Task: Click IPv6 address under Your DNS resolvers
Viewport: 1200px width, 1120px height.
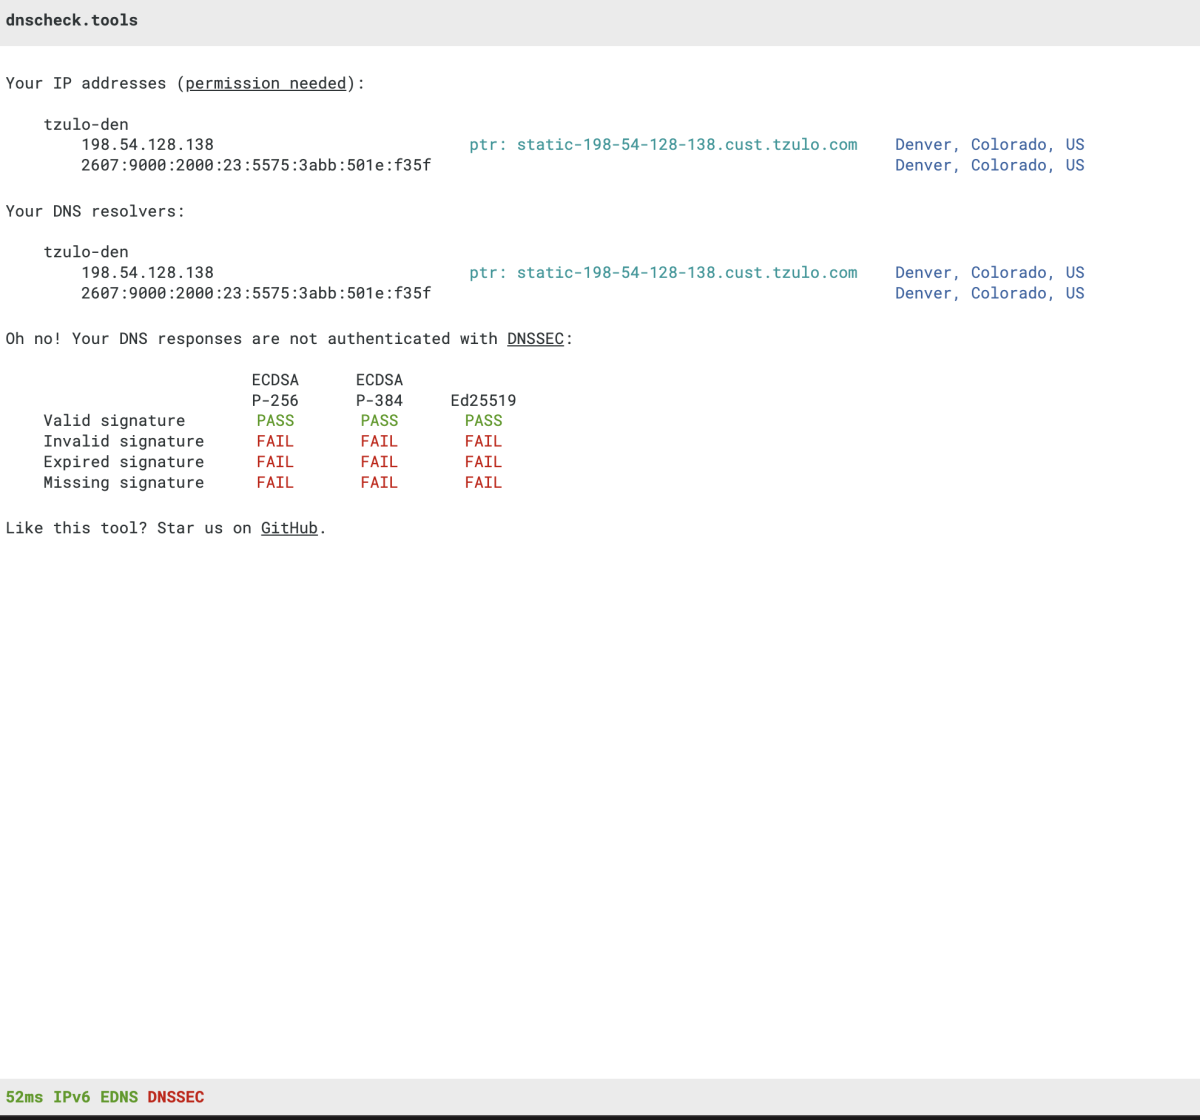Action: pyautogui.click(x=256, y=293)
